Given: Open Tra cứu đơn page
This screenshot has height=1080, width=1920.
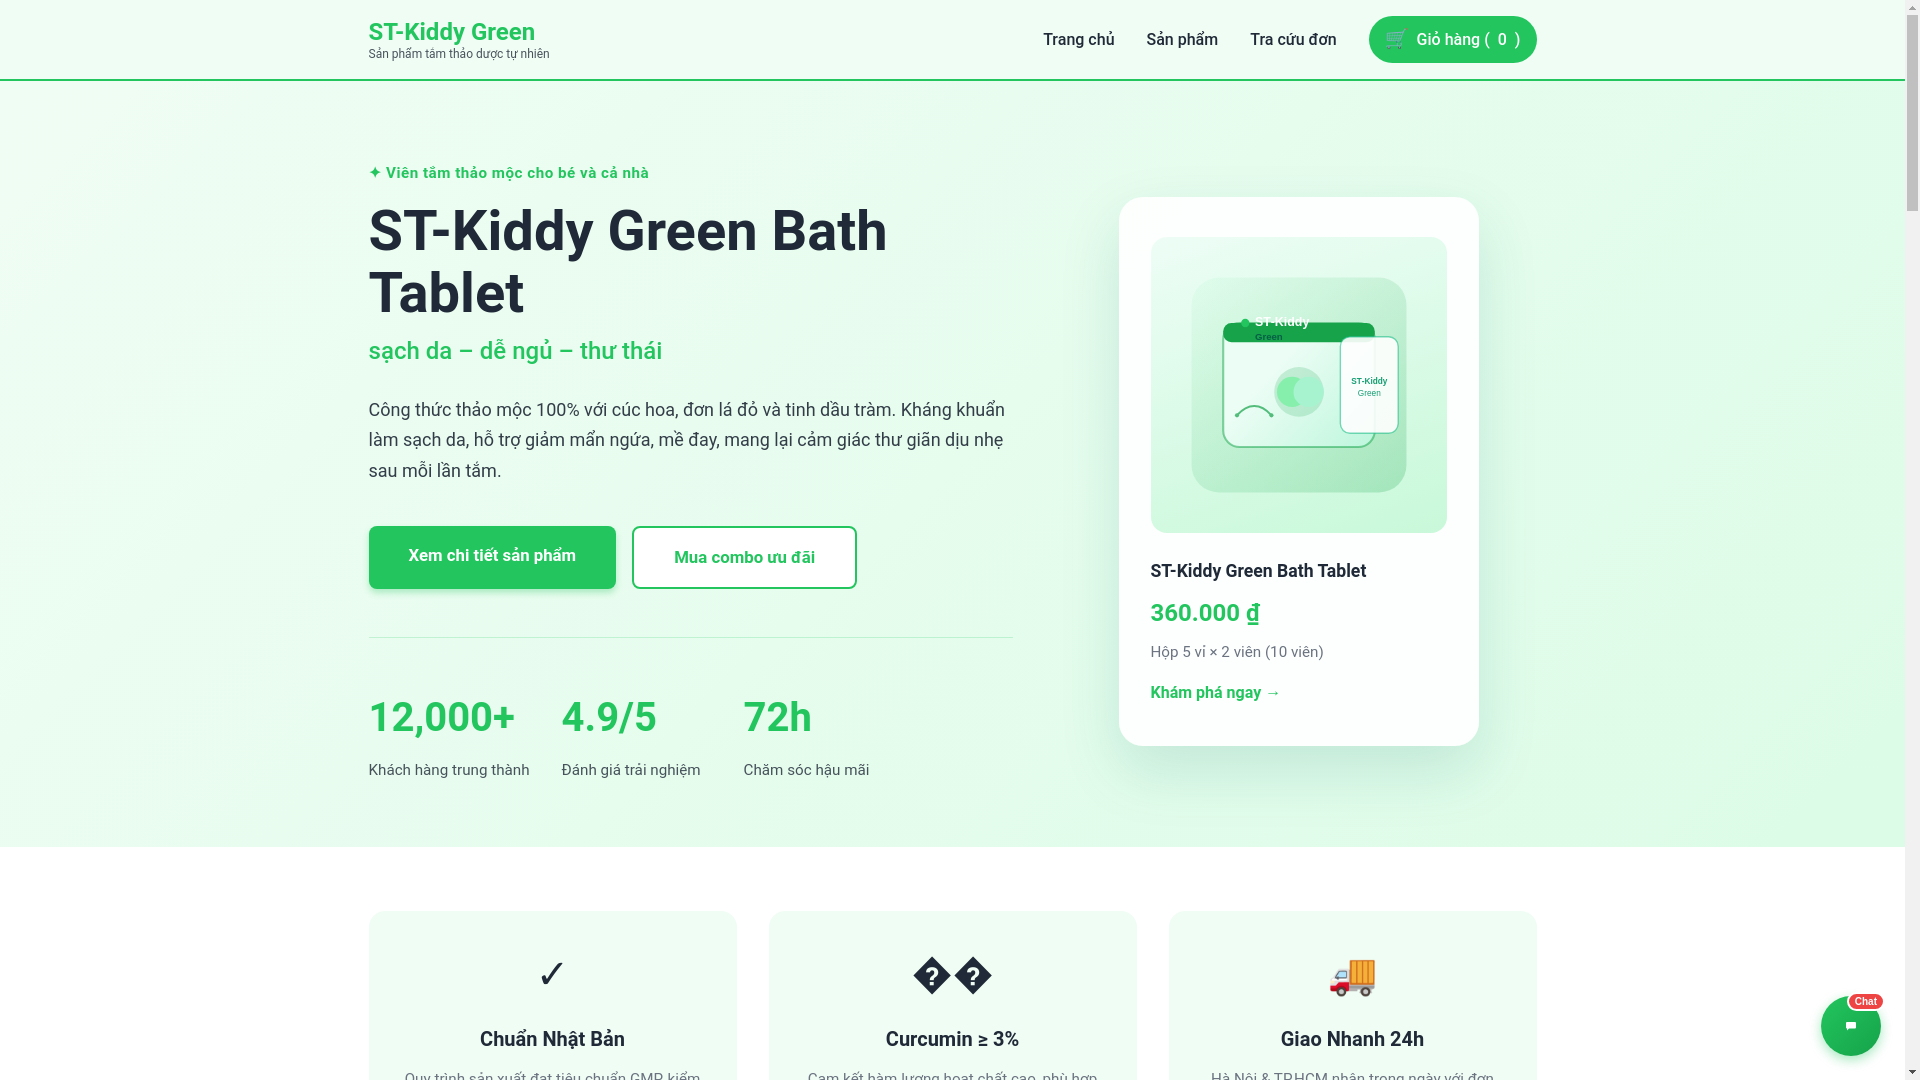Looking at the screenshot, I should click(1293, 40).
